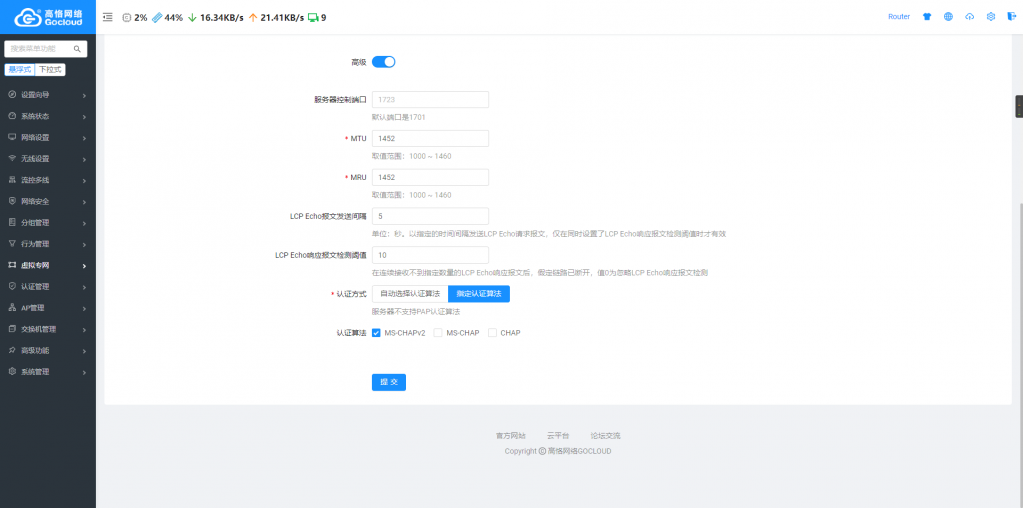1023x508 pixels.
Task: Click the CPU usage icon showing 2%
Action: (x=127, y=18)
